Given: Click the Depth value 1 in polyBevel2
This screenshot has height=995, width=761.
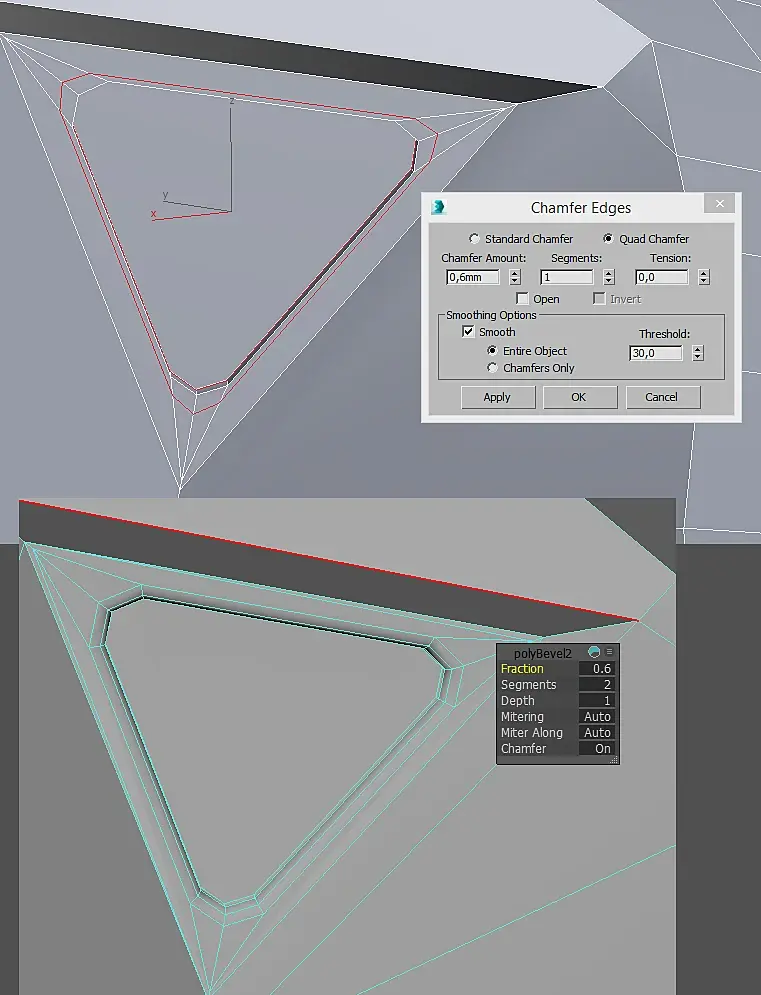Looking at the screenshot, I should [x=597, y=701].
